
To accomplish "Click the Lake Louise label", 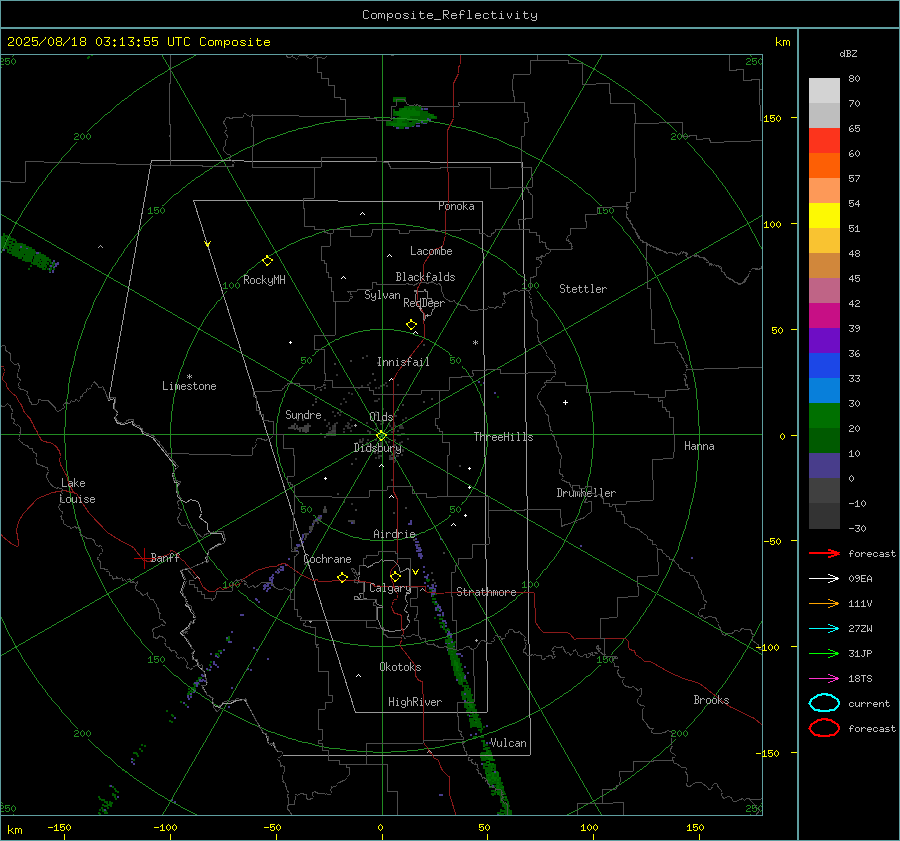I will point(77,491).
